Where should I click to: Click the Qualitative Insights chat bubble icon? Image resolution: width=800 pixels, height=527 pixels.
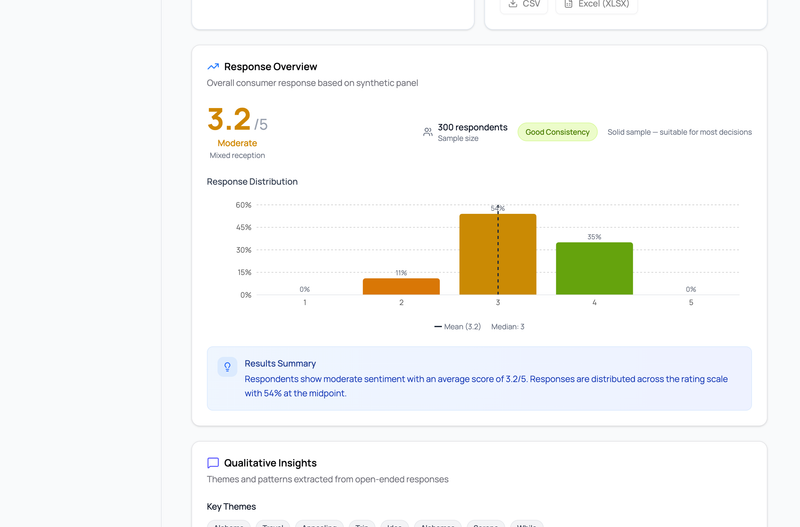tap(213, 463)
